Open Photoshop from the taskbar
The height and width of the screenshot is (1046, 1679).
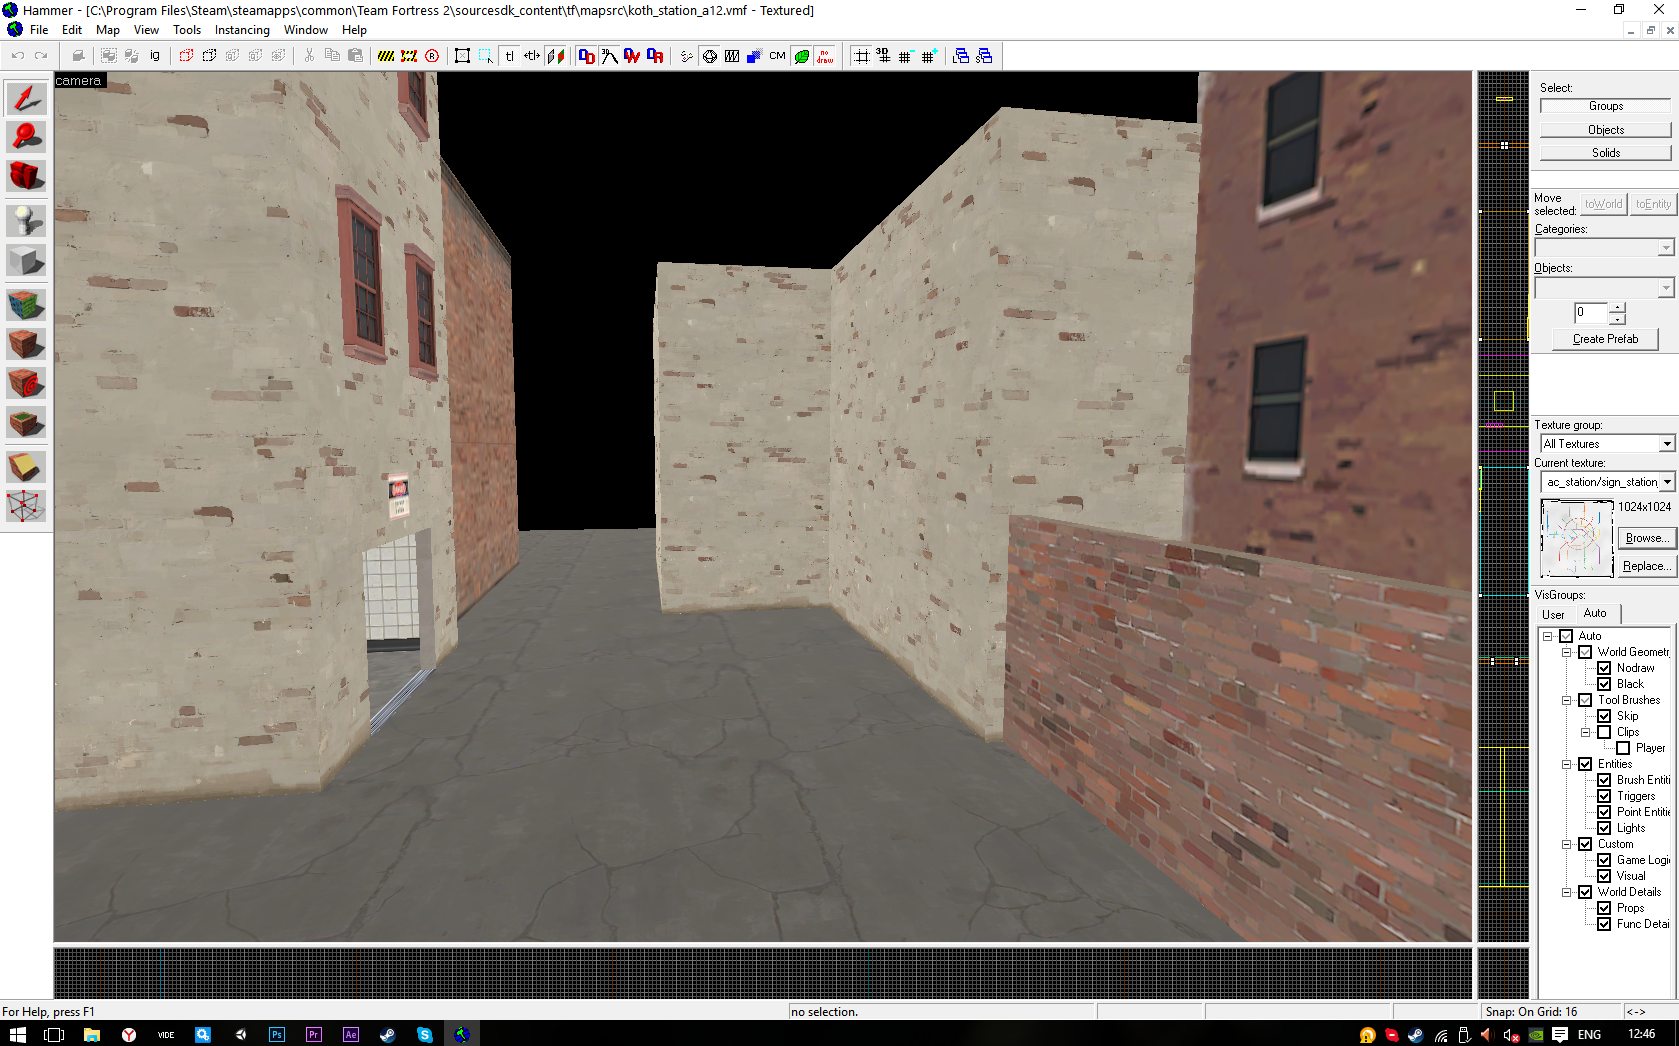(x=277, y=1034)
